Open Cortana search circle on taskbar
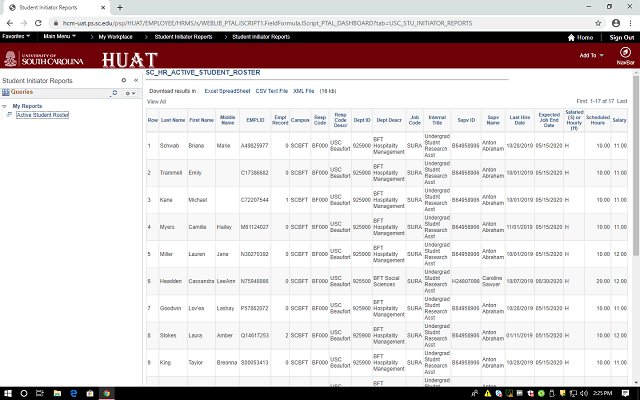This screenshot has width=640, height=400. 24,393
